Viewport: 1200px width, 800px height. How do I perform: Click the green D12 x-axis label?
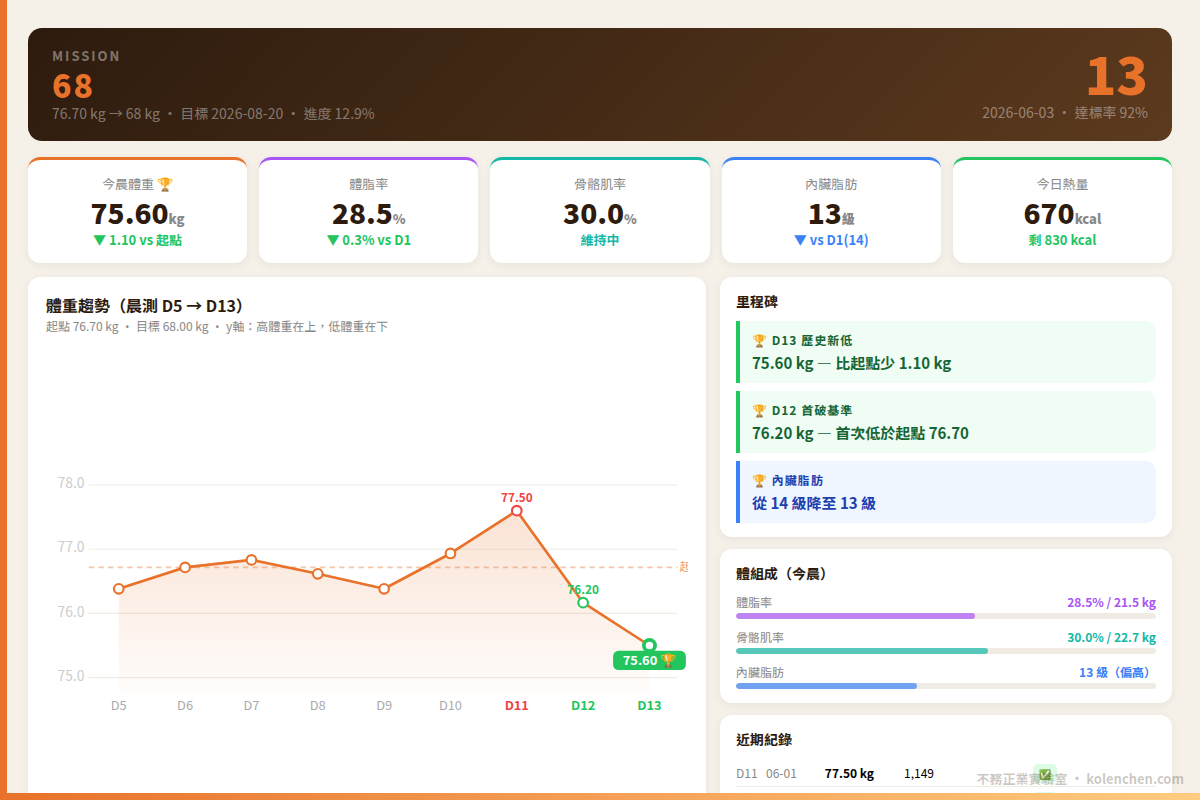point(583,706)
